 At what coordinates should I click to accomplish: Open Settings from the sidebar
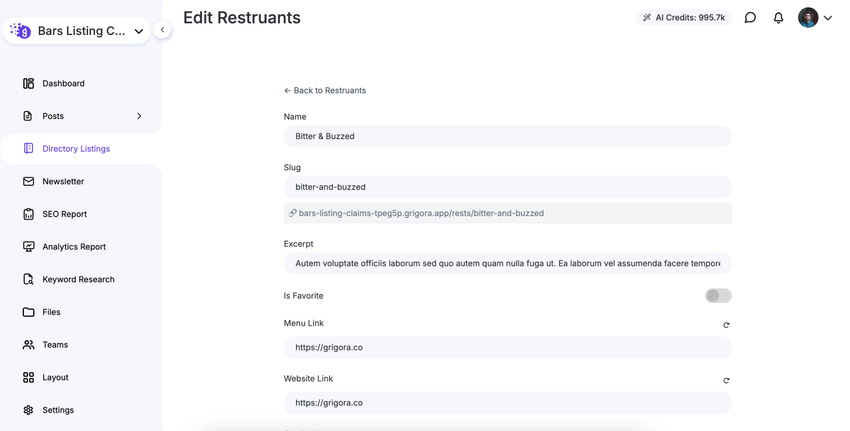[x=57, y=410]
